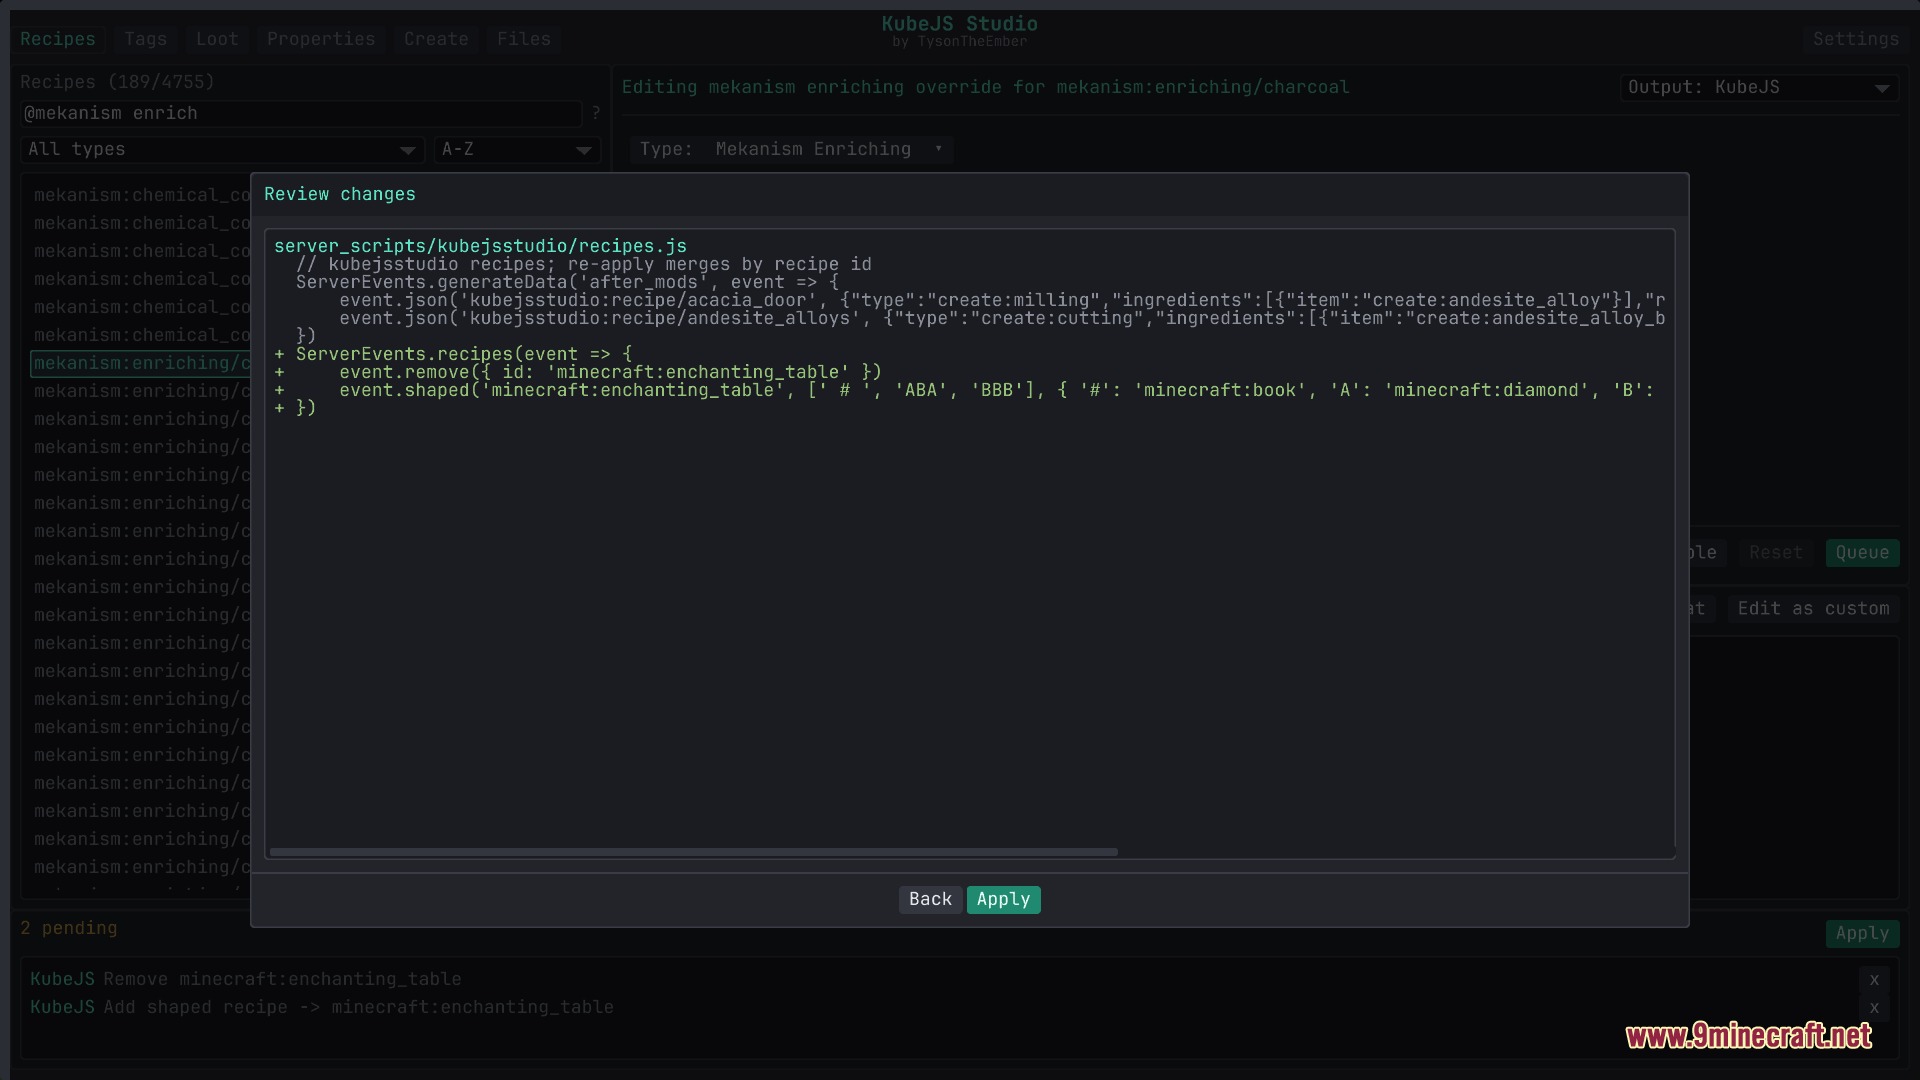
Task: Switch to the Loot tab
Action: coord(217,39)
